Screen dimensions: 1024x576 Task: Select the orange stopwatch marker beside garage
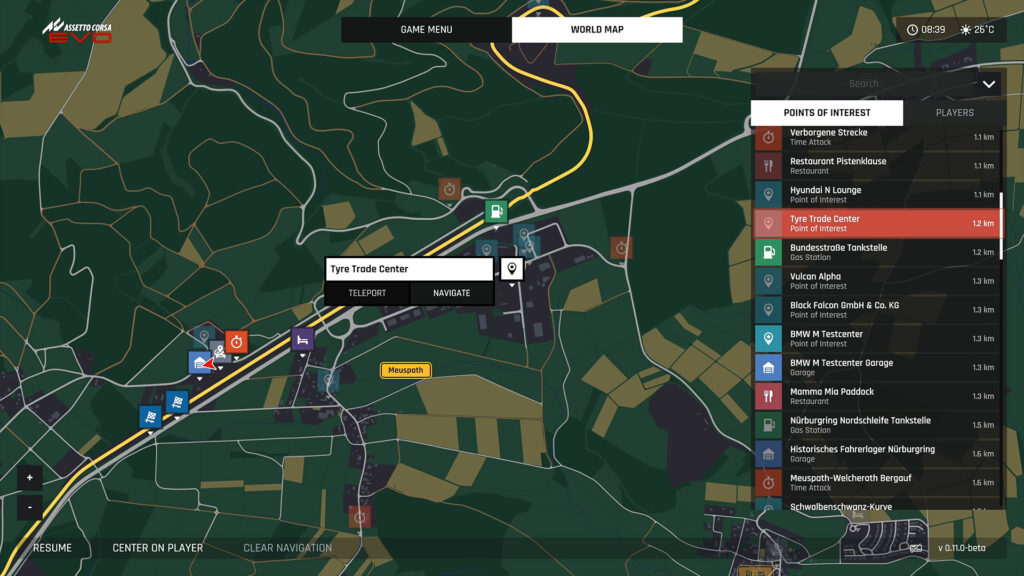pyautogui.click(x=236, y=342)
